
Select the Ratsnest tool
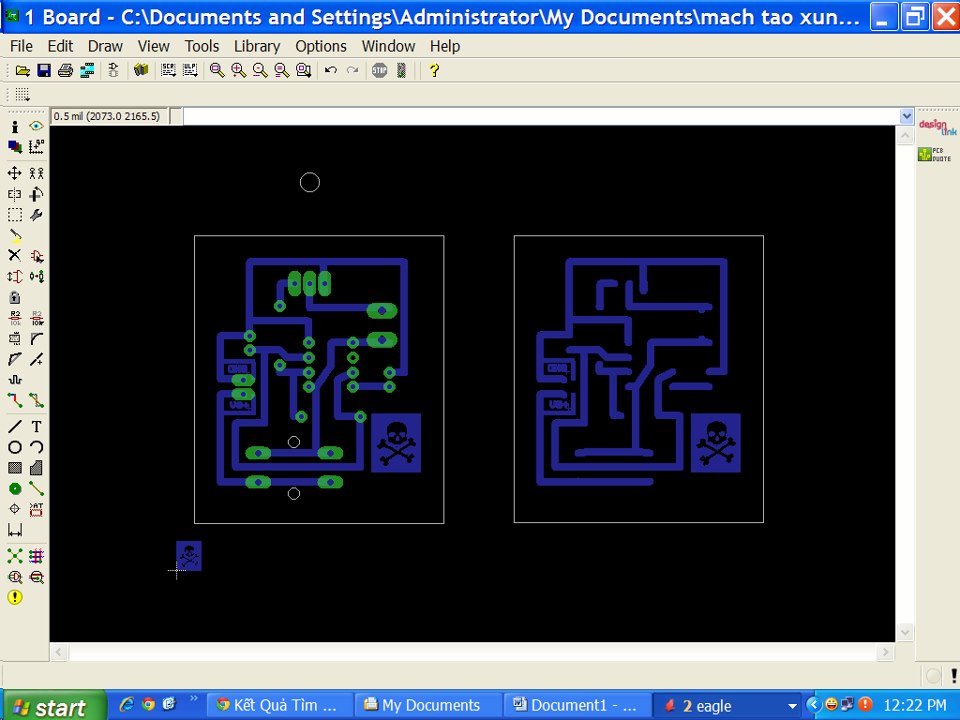pyautogui.click(x=15, y=556)
